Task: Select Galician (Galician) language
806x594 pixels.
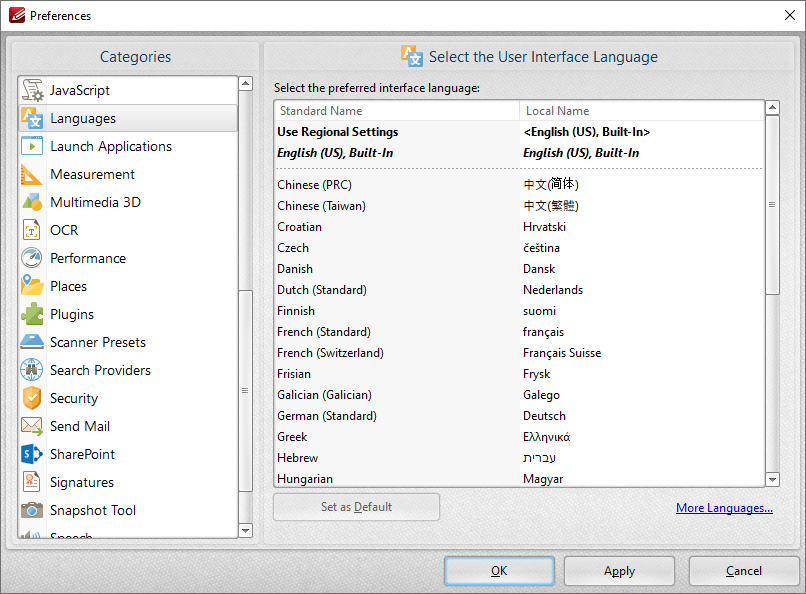Action: coord(519,395)
